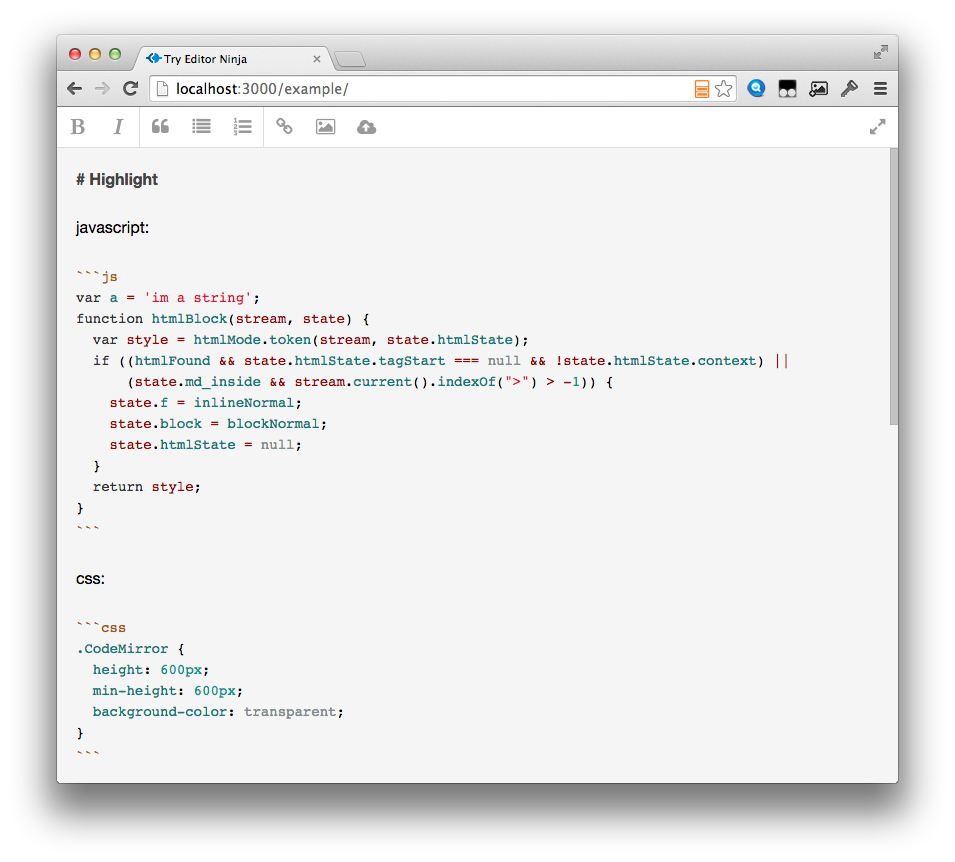Click the 'background-color: transparent;' line
The width and height of the screenshot is (955, 862).
[218, 712]
